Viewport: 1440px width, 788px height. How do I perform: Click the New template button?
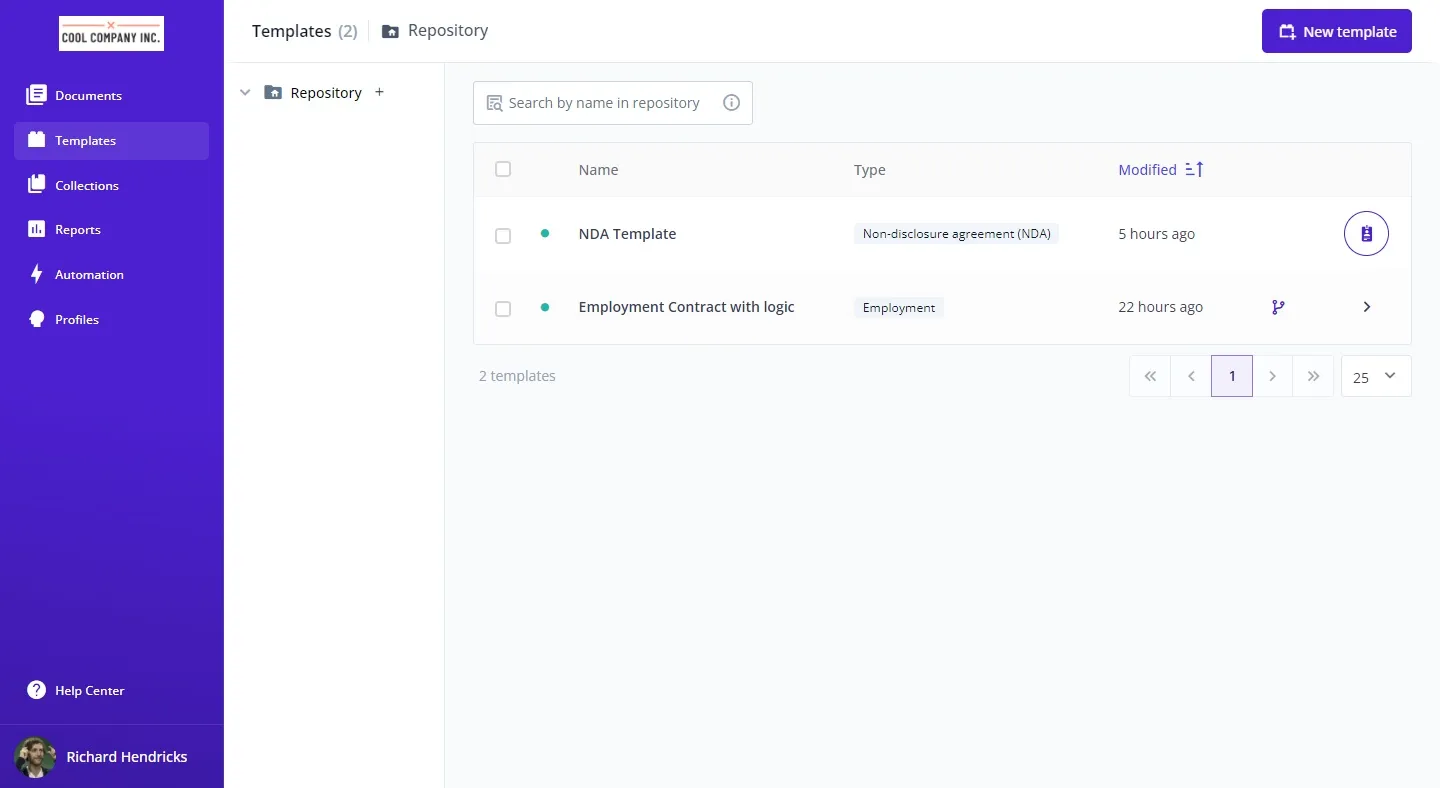point(1336,31)
